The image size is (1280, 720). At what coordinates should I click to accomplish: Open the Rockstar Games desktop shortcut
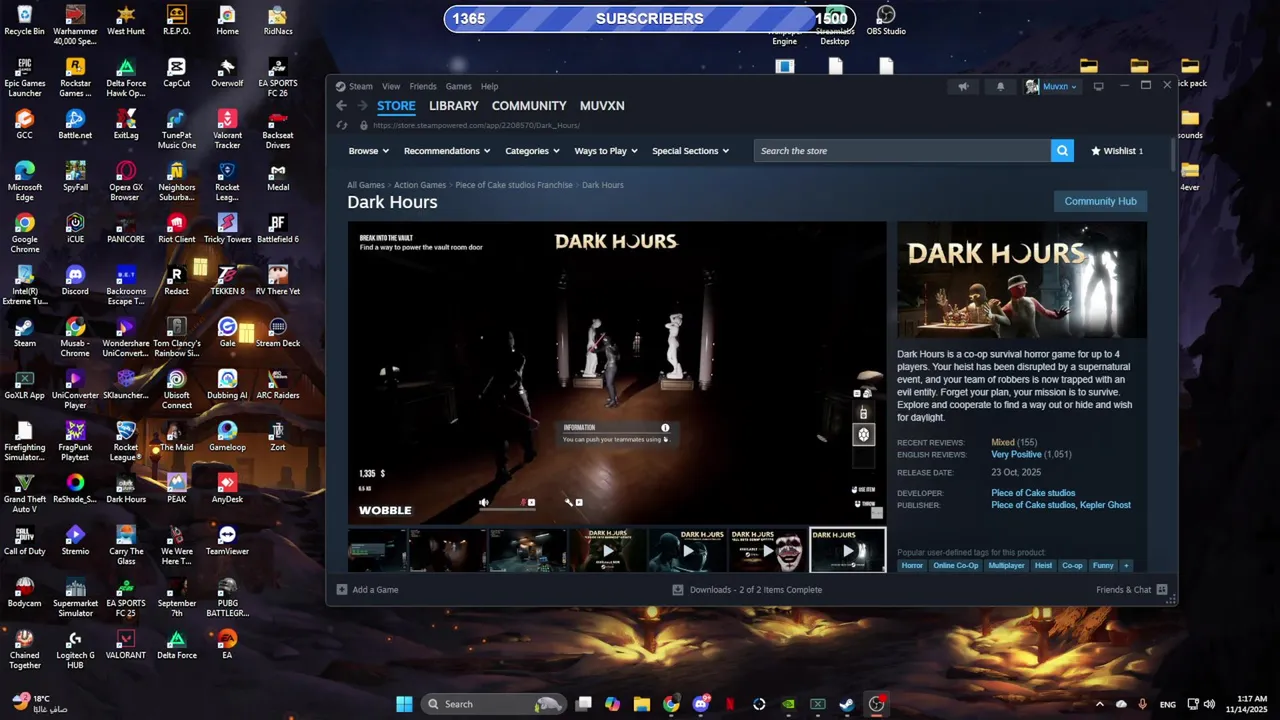point(75,77)
